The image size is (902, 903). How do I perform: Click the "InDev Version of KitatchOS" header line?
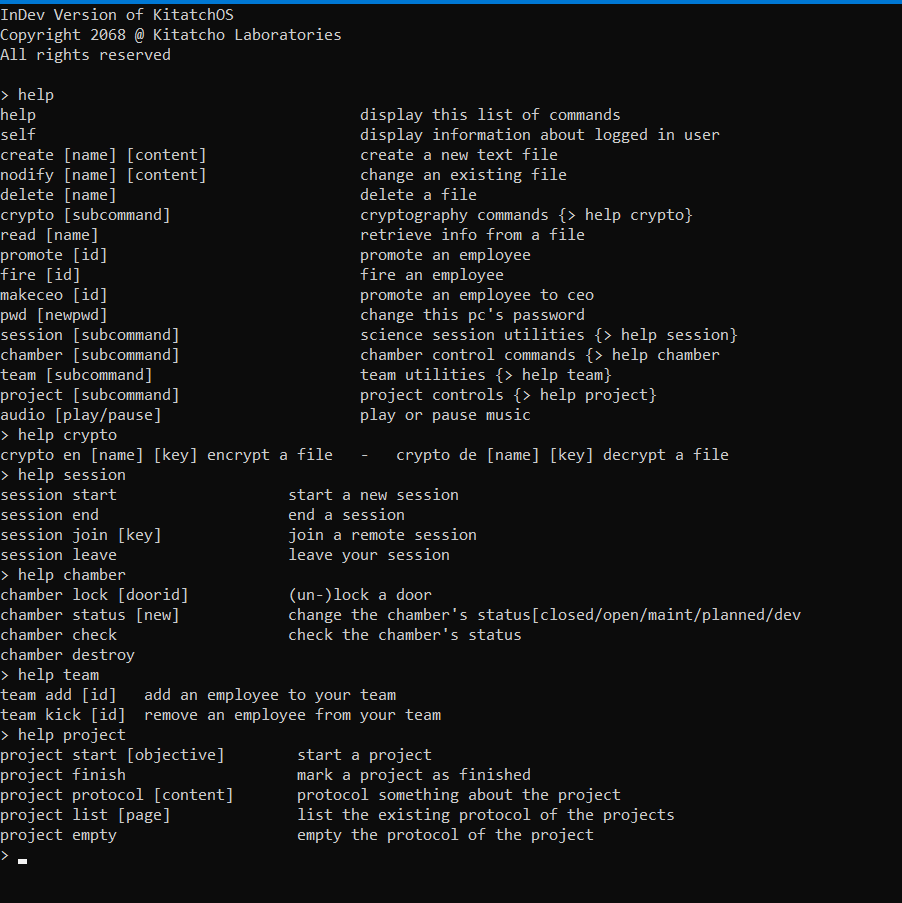117,15
